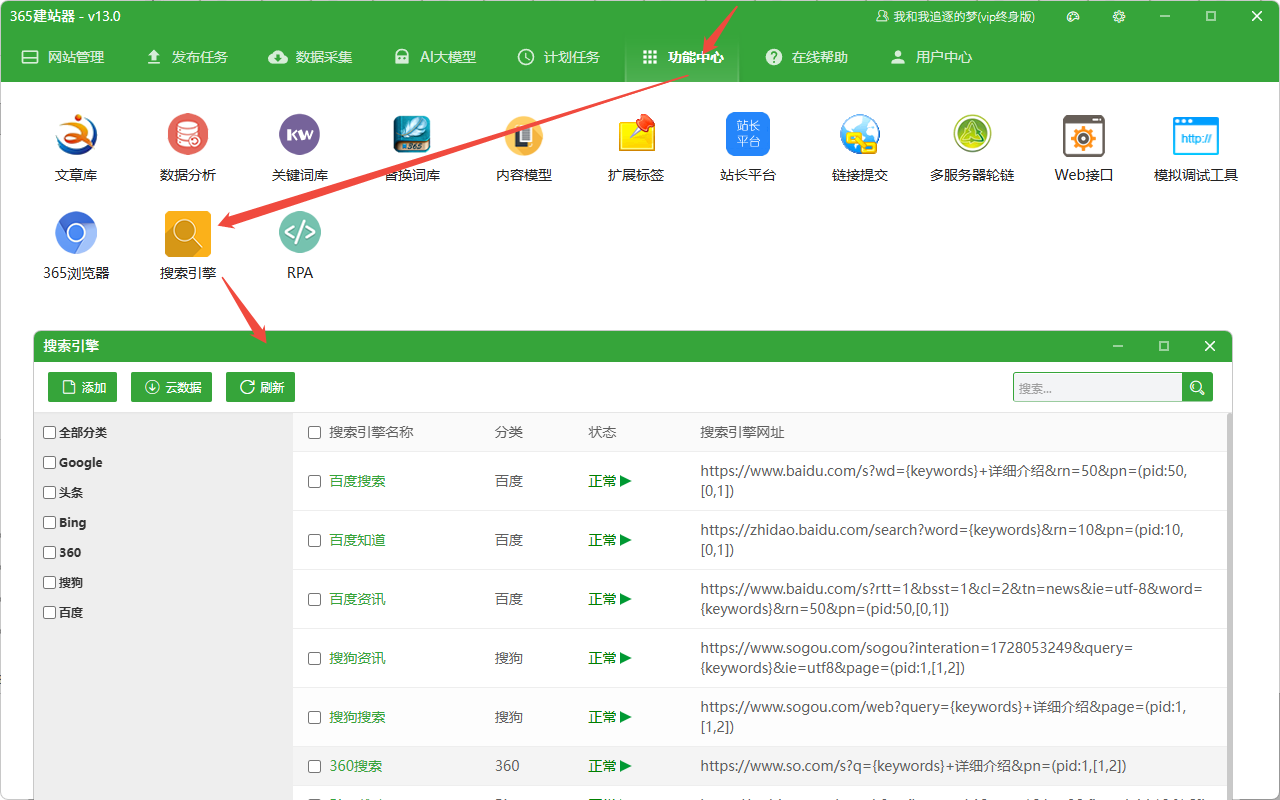Open the 搜狗资讯 engine name link
Viewport: 1280px width, 800px height.
(x=357, y=658)
